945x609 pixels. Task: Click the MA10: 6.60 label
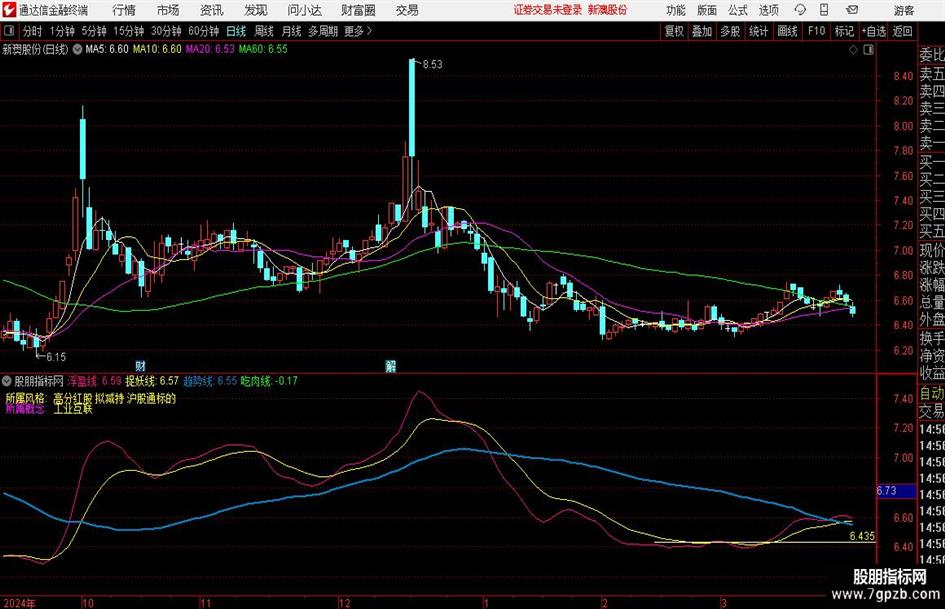157,49
